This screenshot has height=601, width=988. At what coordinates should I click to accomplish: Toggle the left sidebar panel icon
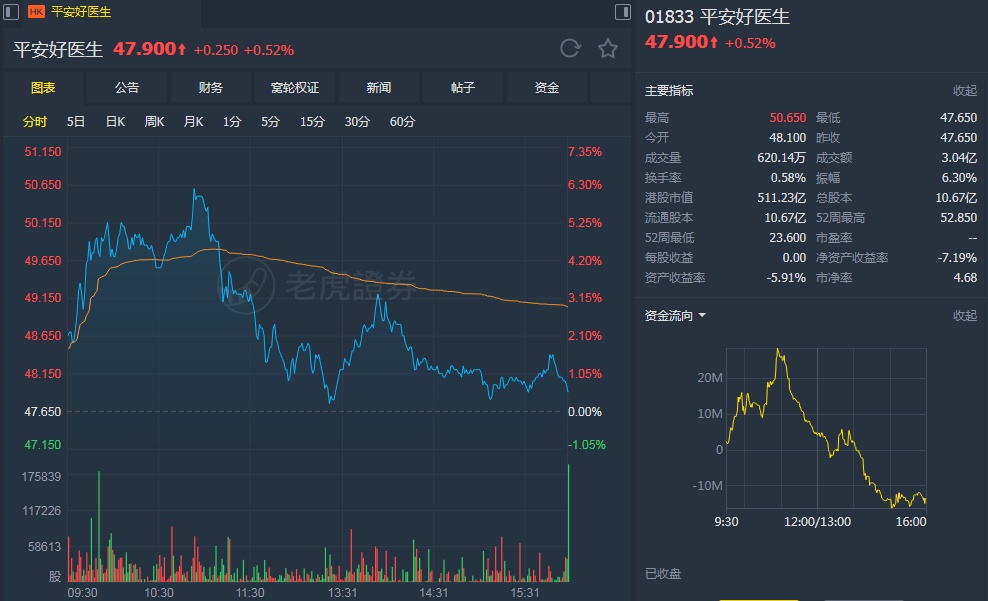coord(11,11)
